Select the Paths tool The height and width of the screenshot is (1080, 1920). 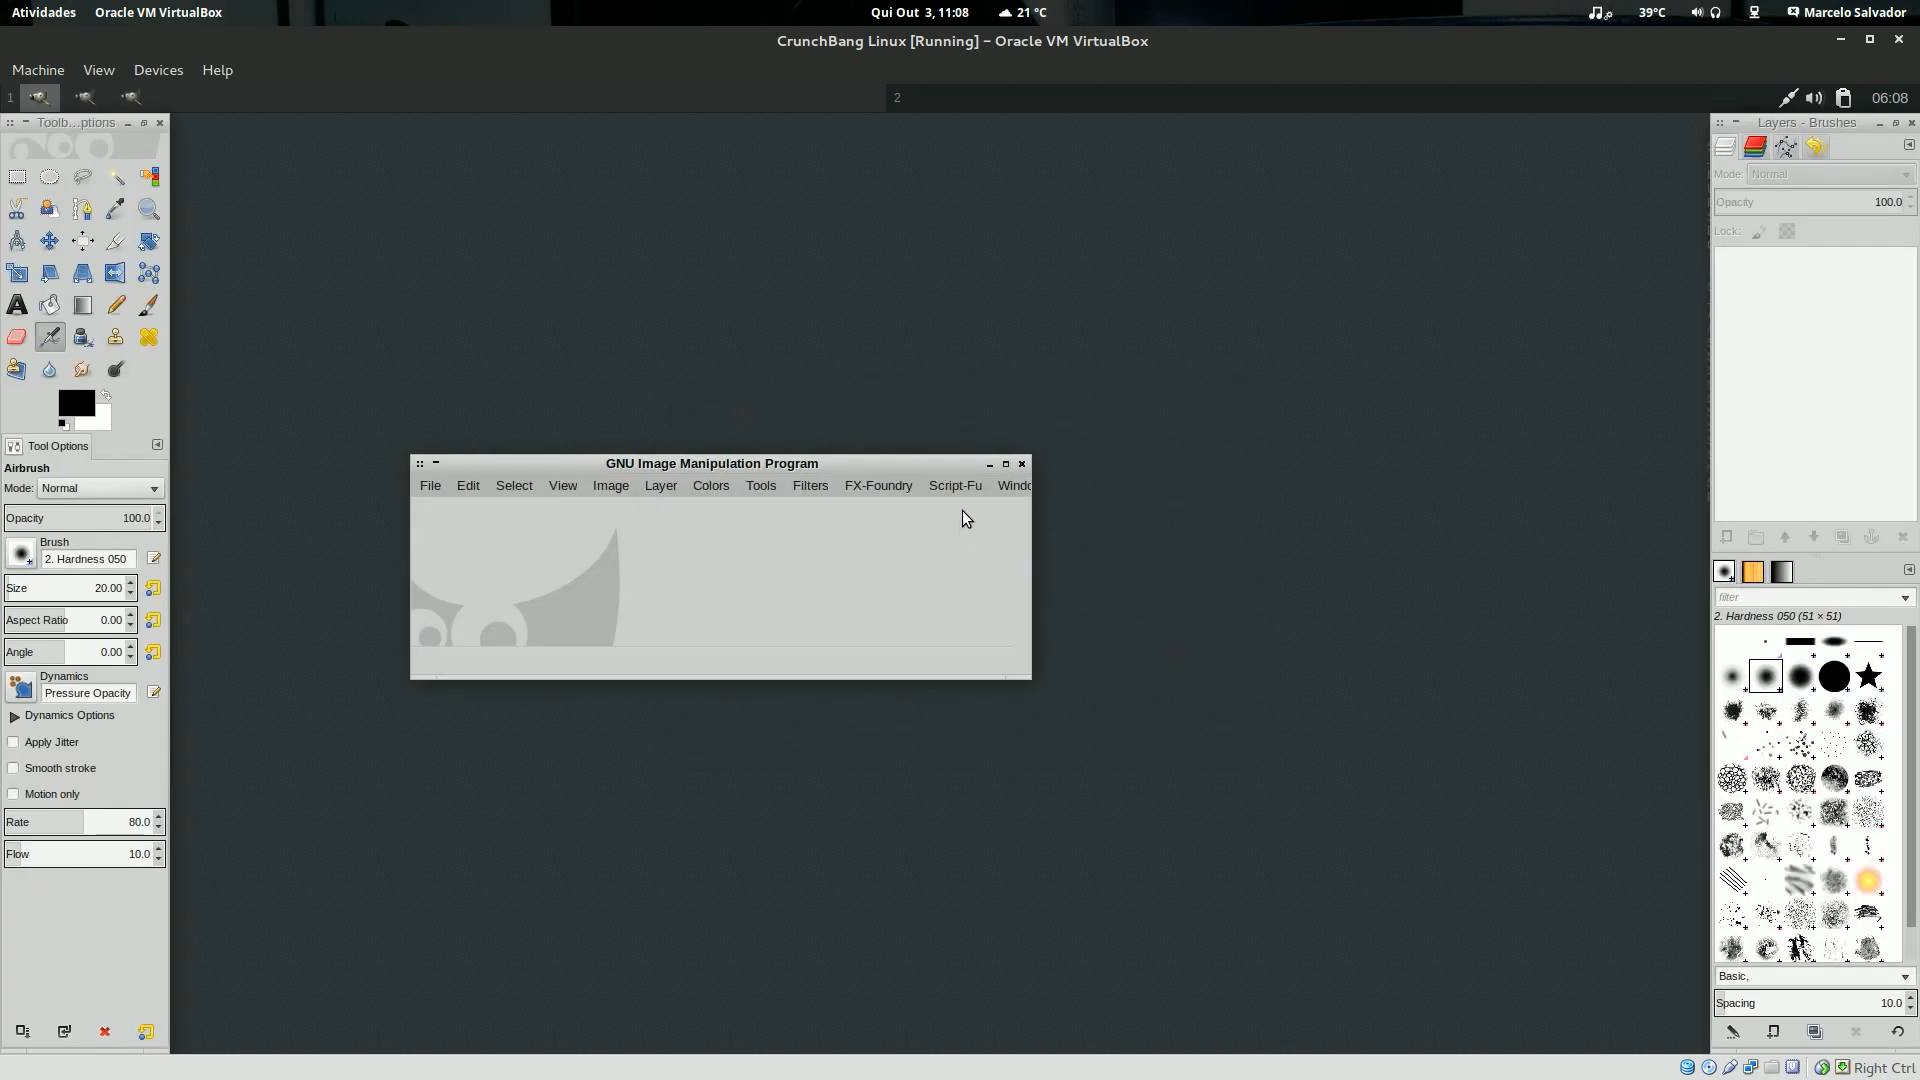point(83,209)
